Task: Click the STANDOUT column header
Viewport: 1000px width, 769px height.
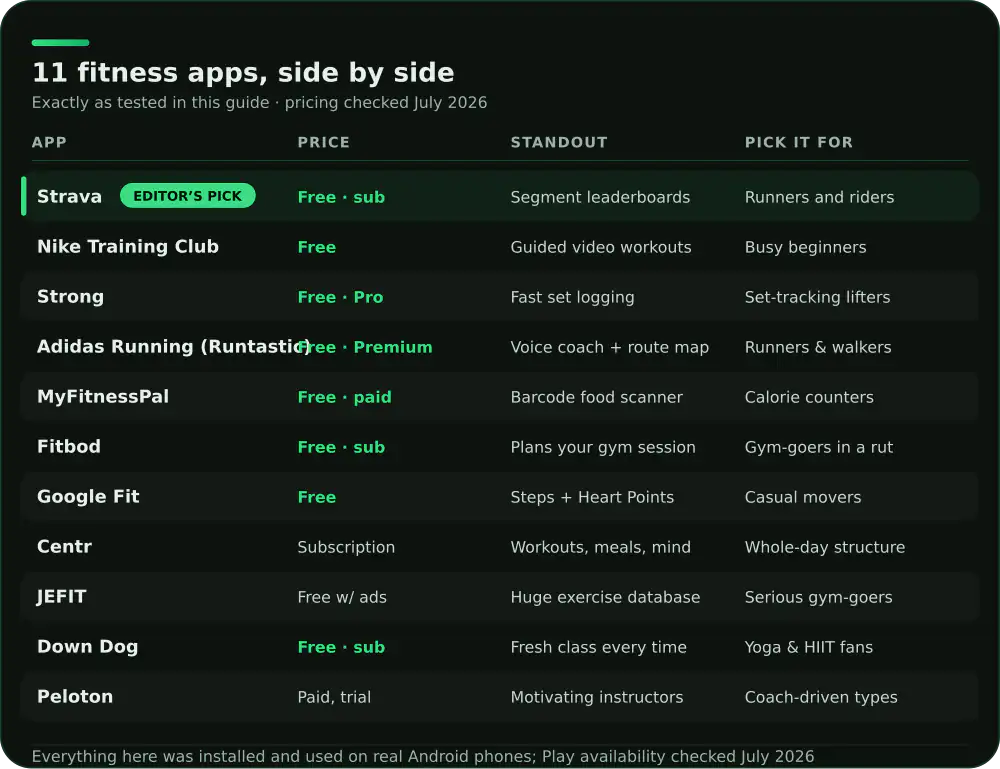Action: (x=559, y=142)
